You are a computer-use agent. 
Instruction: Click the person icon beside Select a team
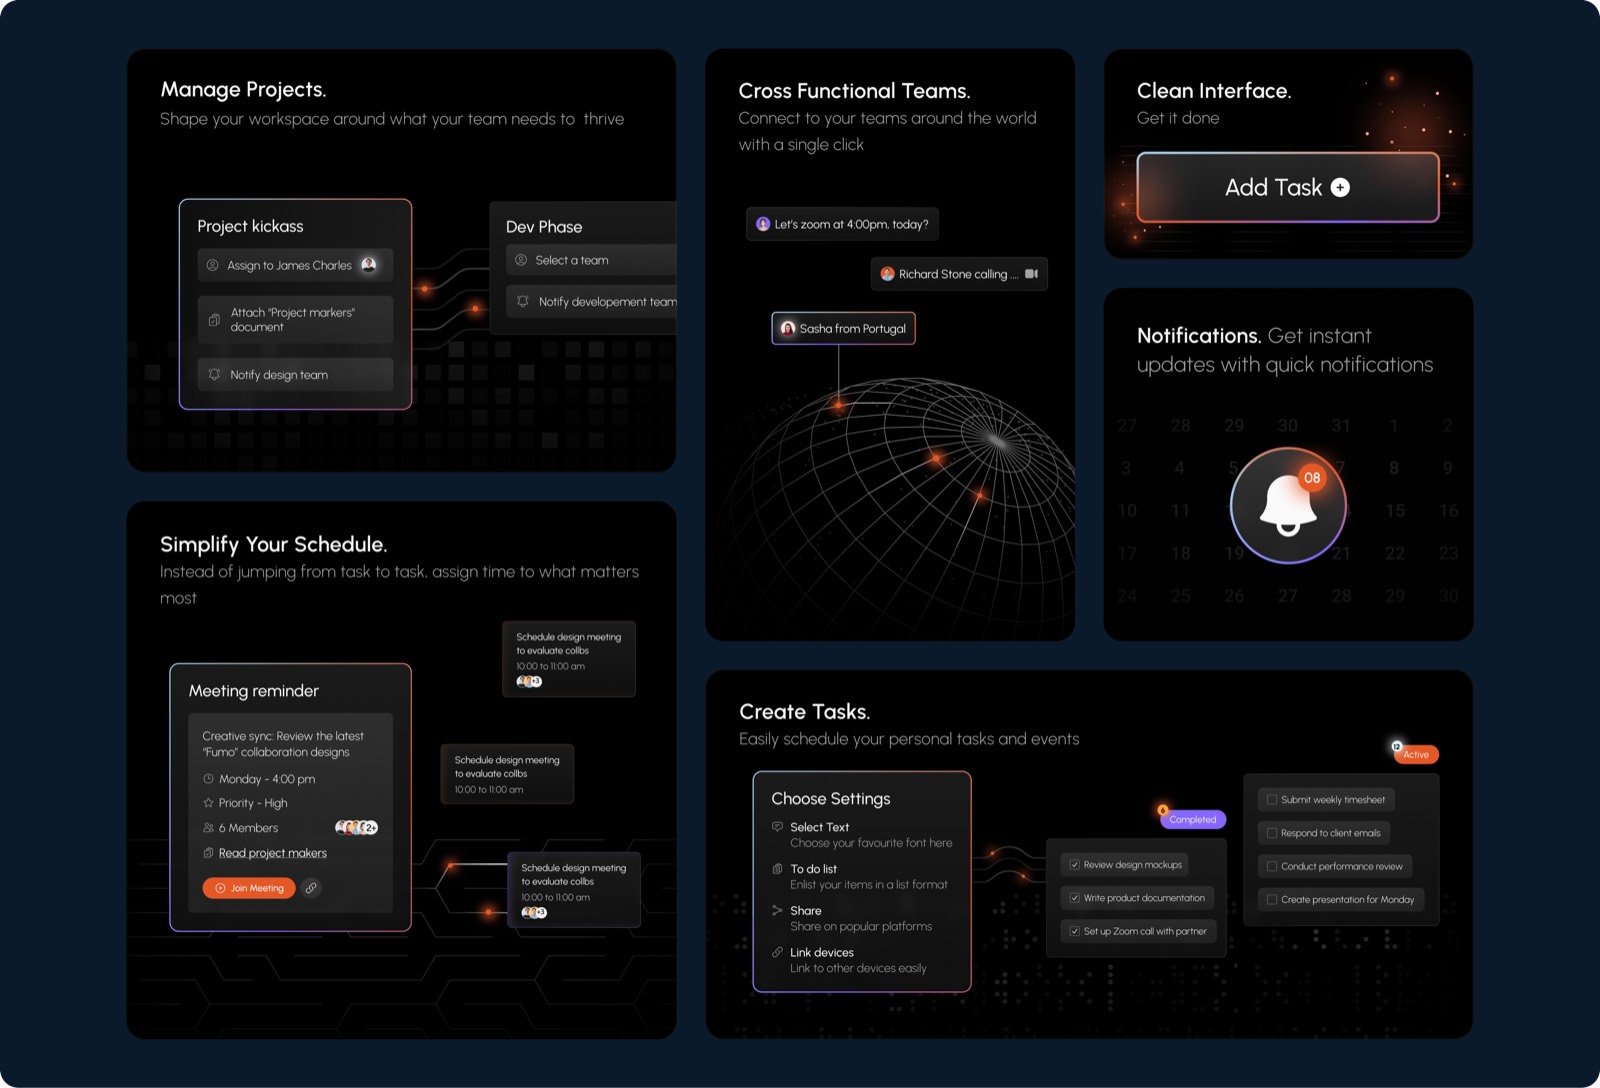[521, 260]
